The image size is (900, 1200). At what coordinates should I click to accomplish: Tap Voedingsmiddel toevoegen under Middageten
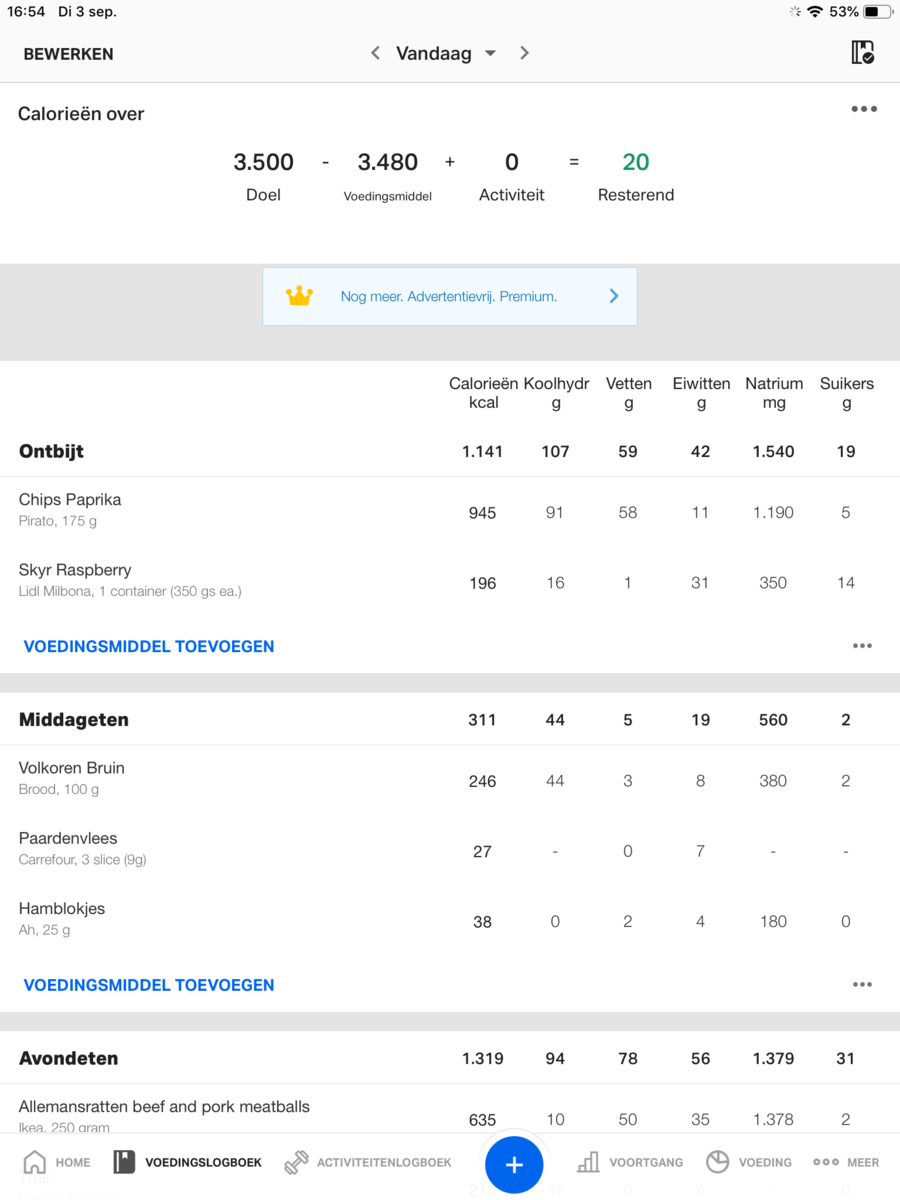[x=149, y=985]
